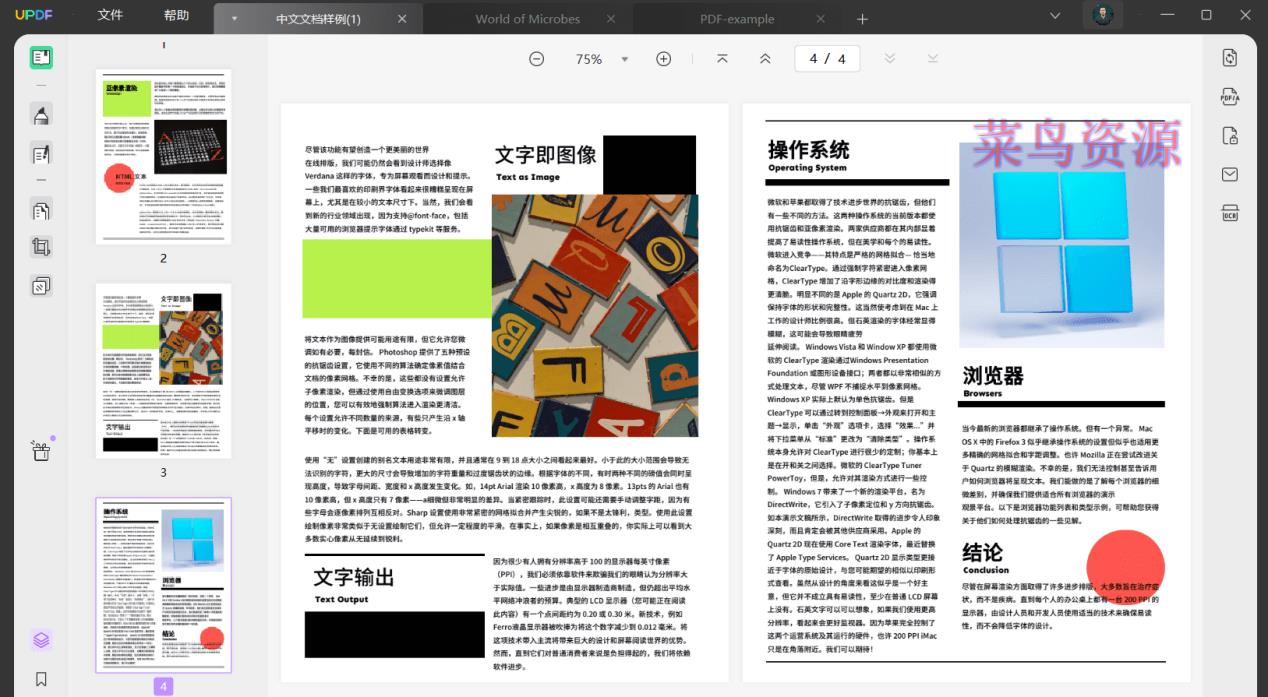The width and height of the screenshot is (1268, 697).
Task: Click the page number input field
Action: coord(827,58)
